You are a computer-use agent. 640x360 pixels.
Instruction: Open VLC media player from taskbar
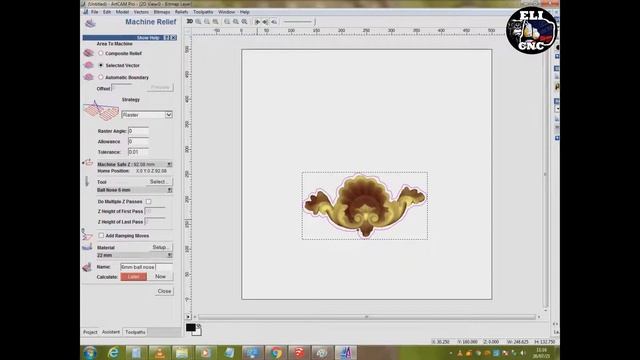tap(160, 353)
